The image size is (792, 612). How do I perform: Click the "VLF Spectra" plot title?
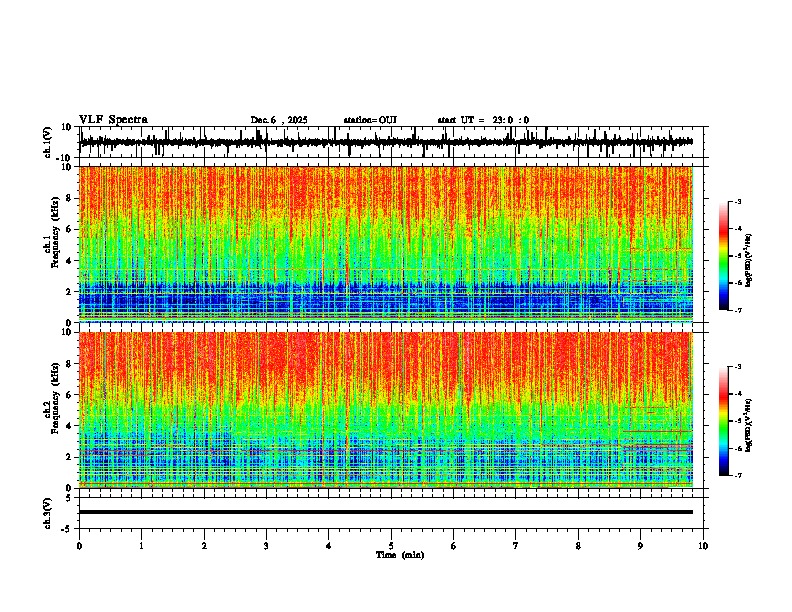[x=113, y=119]
